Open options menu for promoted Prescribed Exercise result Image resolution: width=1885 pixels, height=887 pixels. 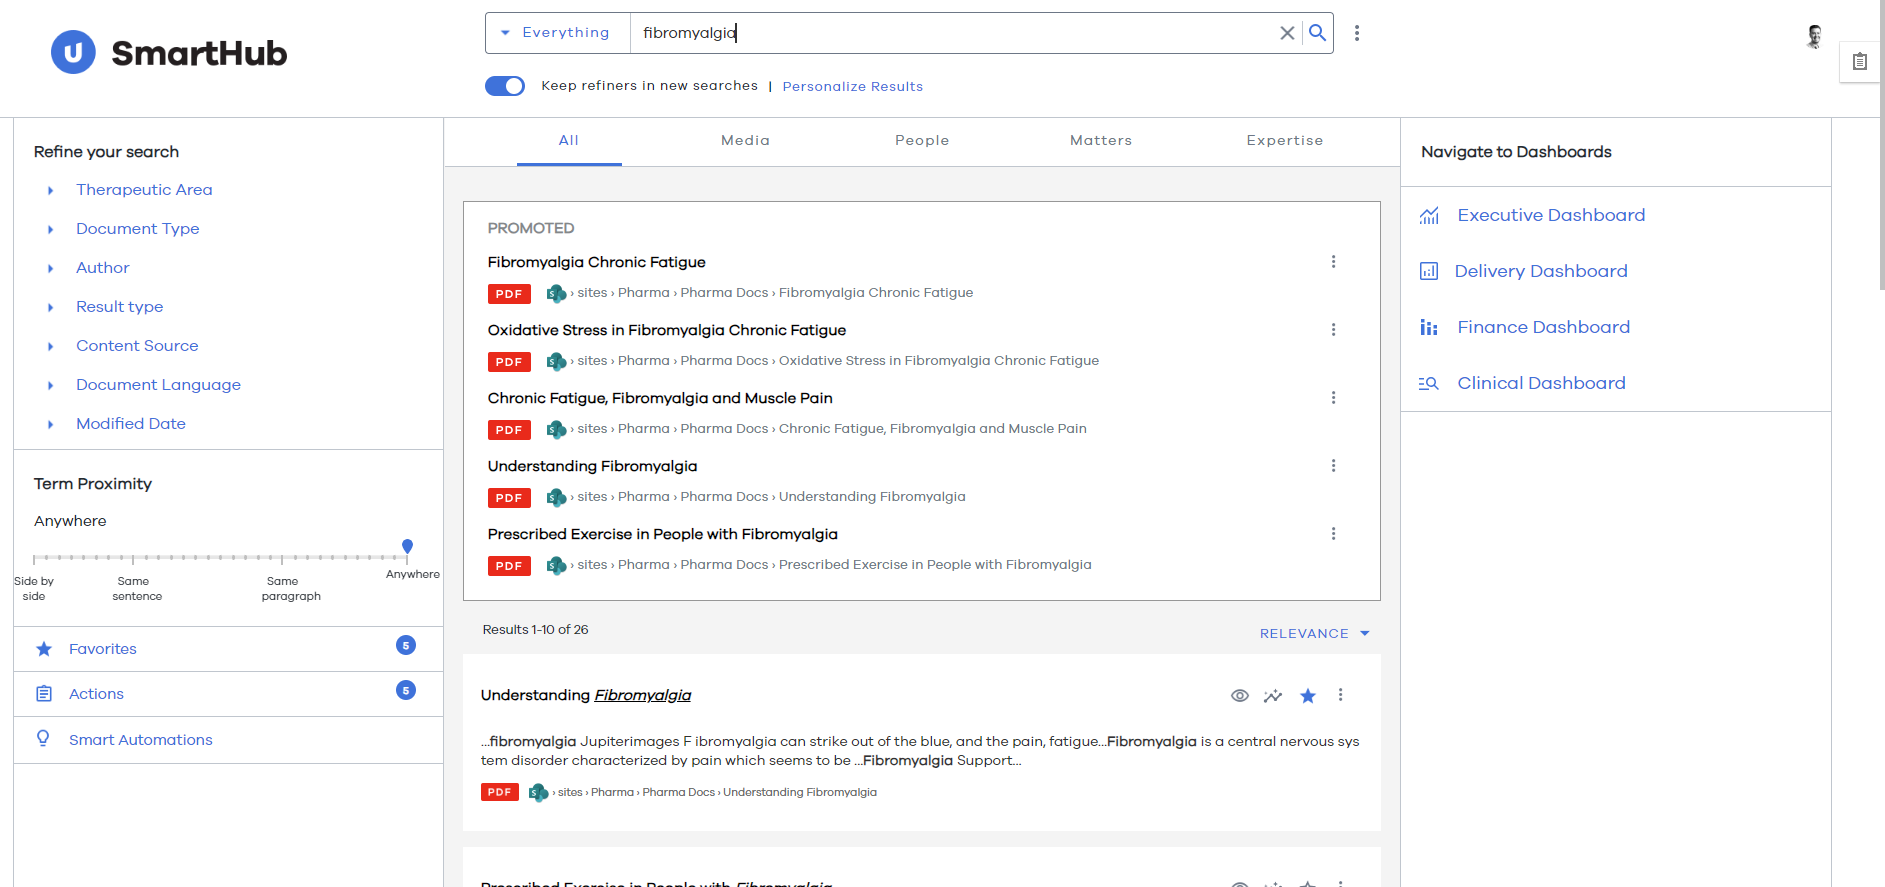pos(1333,534)
